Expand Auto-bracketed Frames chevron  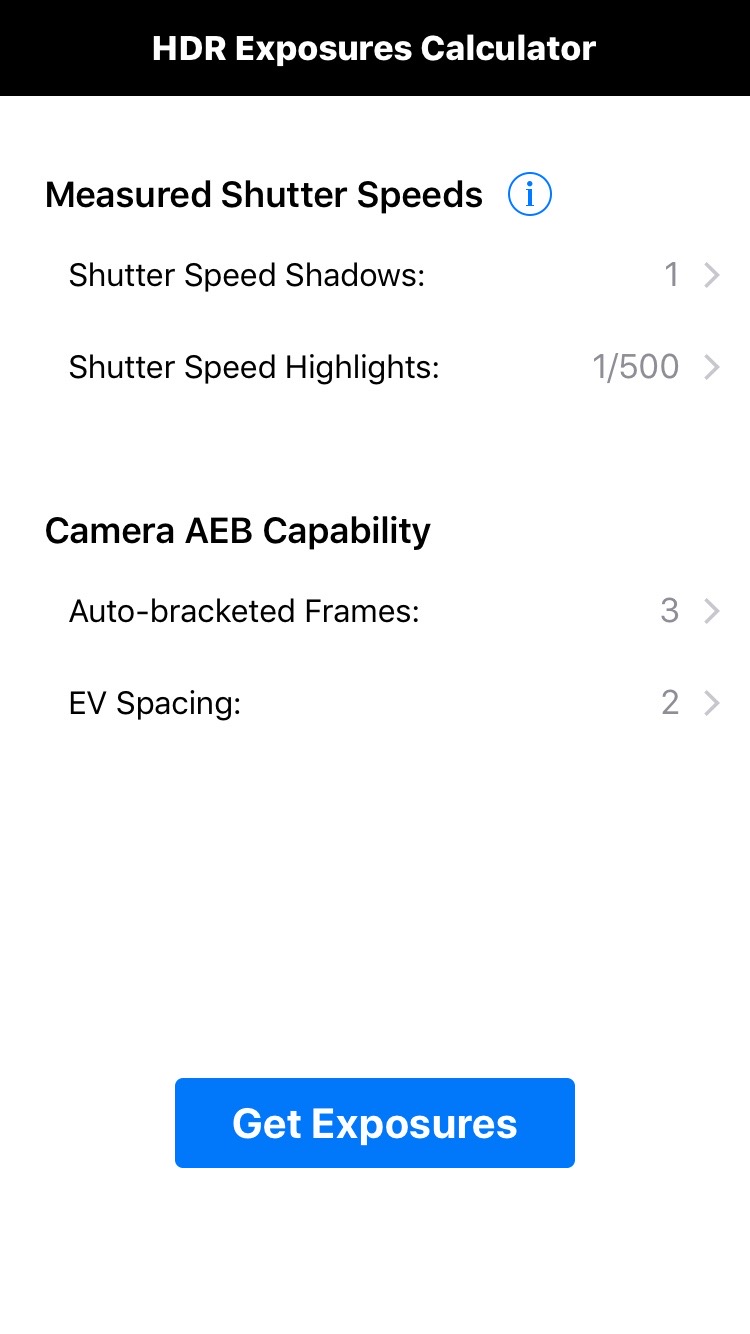tap(712, 611)
